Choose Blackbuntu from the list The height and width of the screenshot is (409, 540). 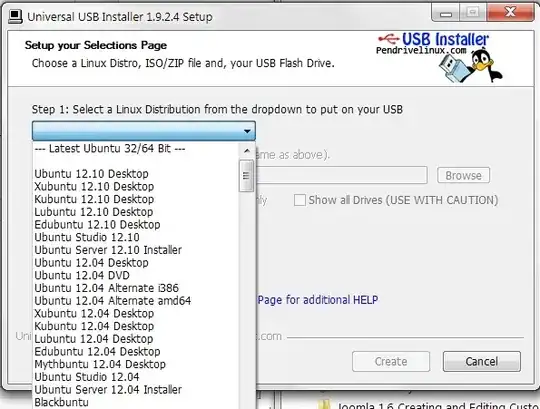(61, 402)
